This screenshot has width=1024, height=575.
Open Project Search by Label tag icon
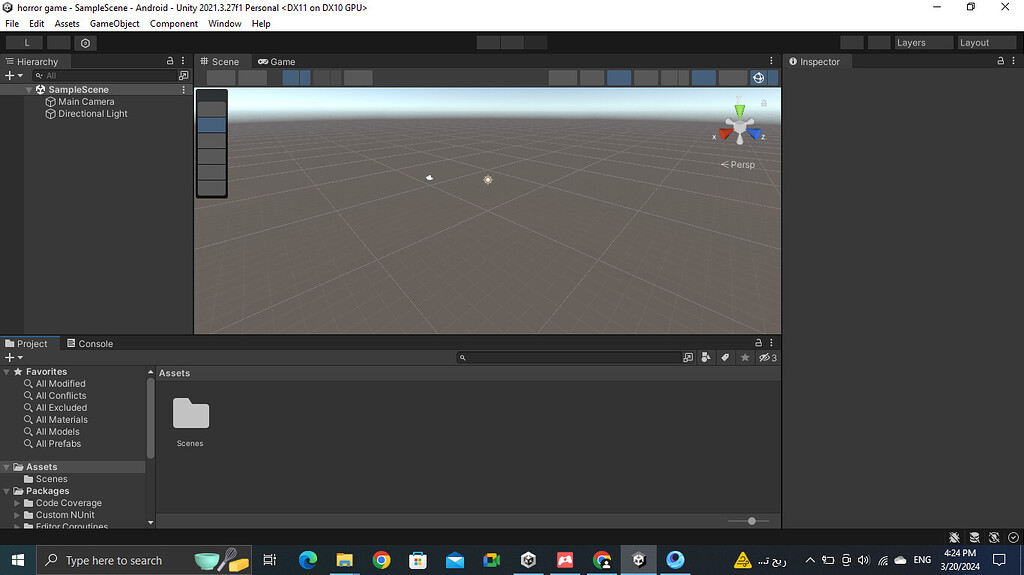click(725, 357)
